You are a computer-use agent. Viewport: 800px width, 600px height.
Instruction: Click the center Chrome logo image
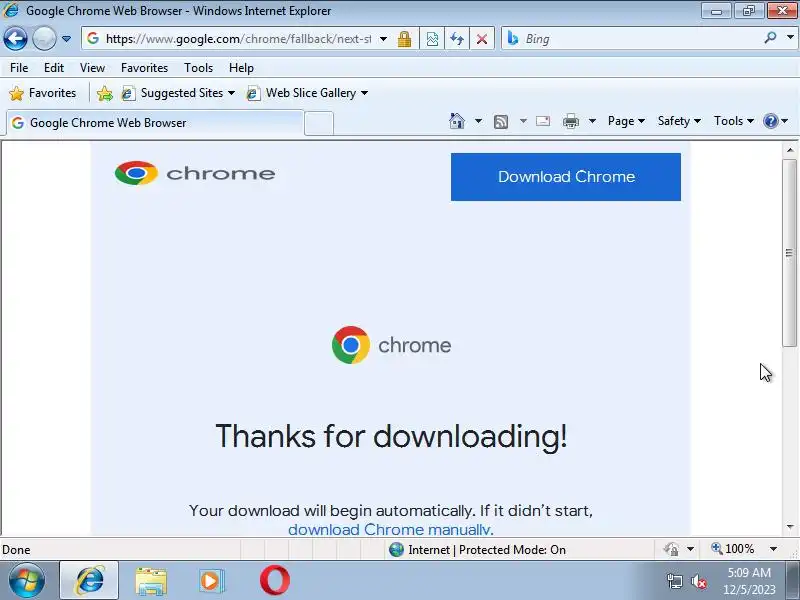(x=391, y=345)
